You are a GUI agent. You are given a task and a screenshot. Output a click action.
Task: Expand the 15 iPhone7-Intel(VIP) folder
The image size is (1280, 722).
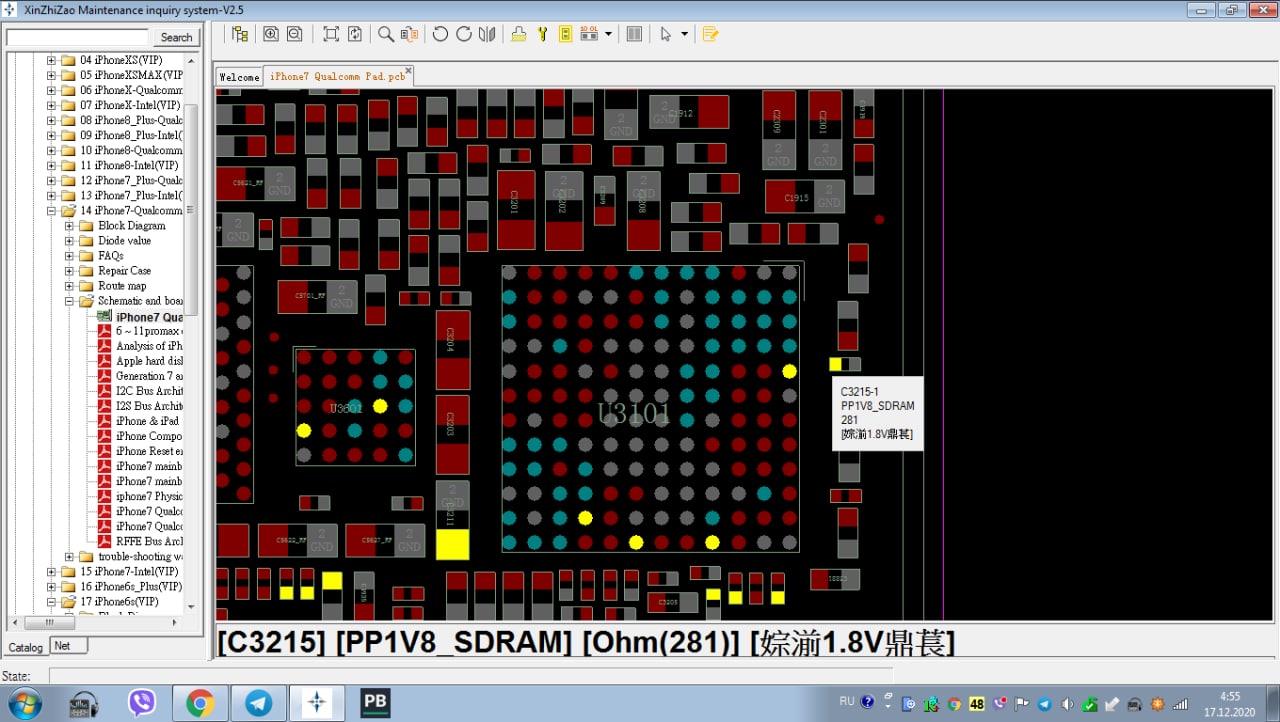(51, 572)
